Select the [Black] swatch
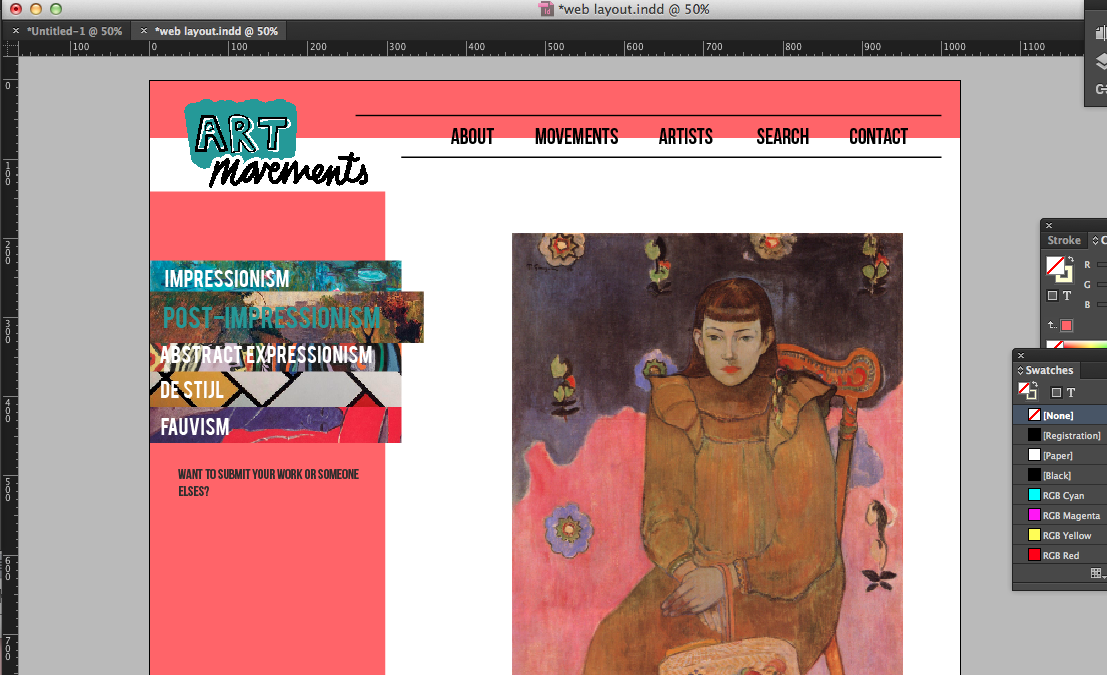Image resolution: width=1107 pixels, height=675 pixels. coord(1060,475)
